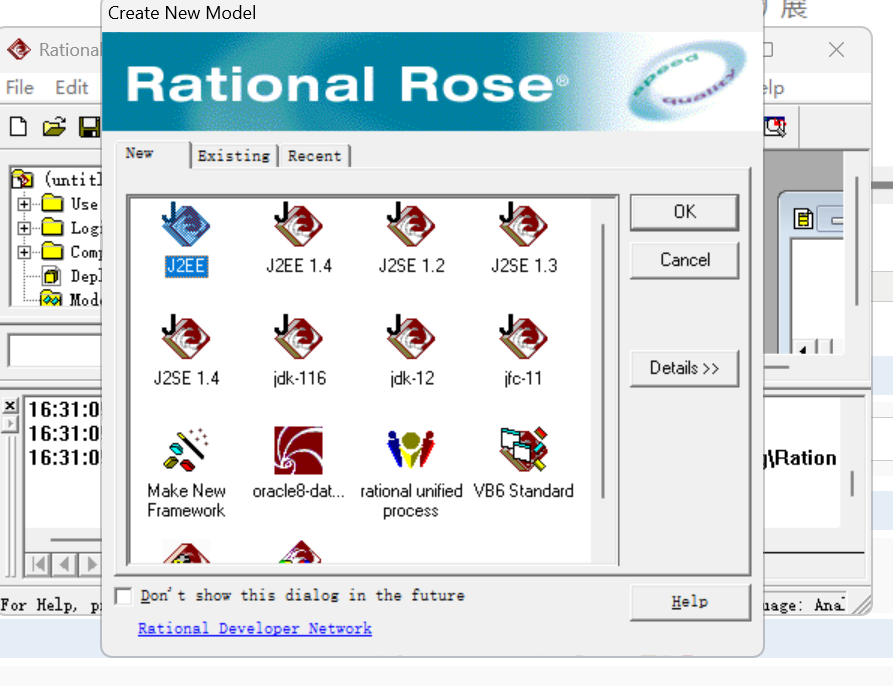Select the rational unified process icon

coord(411,450)
